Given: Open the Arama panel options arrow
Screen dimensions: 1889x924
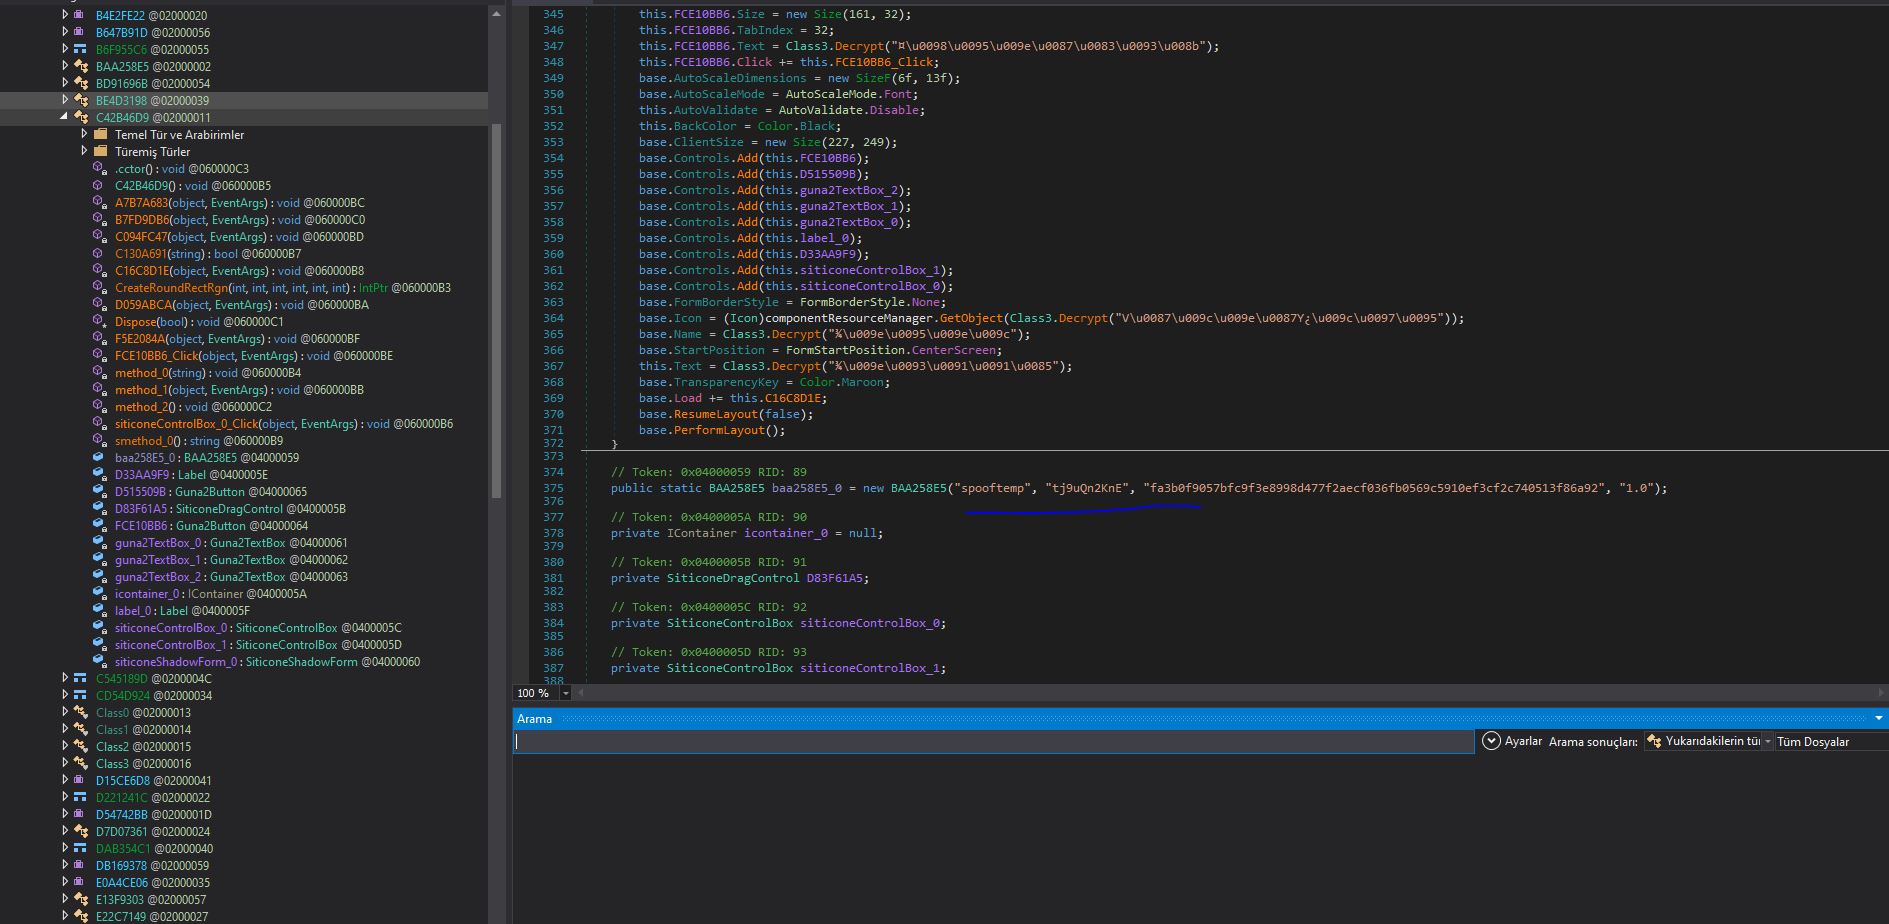Looking at the screenshot, I should [x=1879, y=719].
